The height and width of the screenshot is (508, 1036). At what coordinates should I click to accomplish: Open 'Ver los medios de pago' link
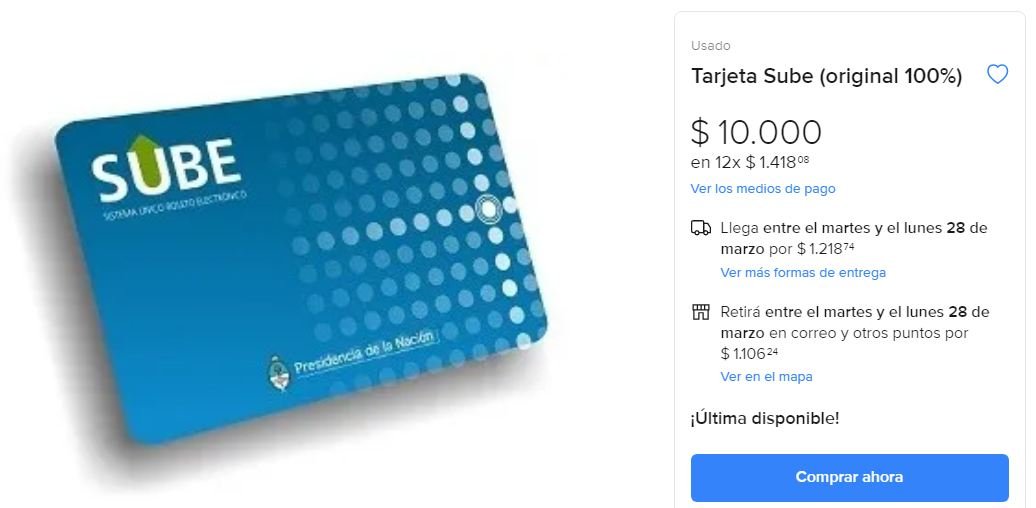(763, 189)
